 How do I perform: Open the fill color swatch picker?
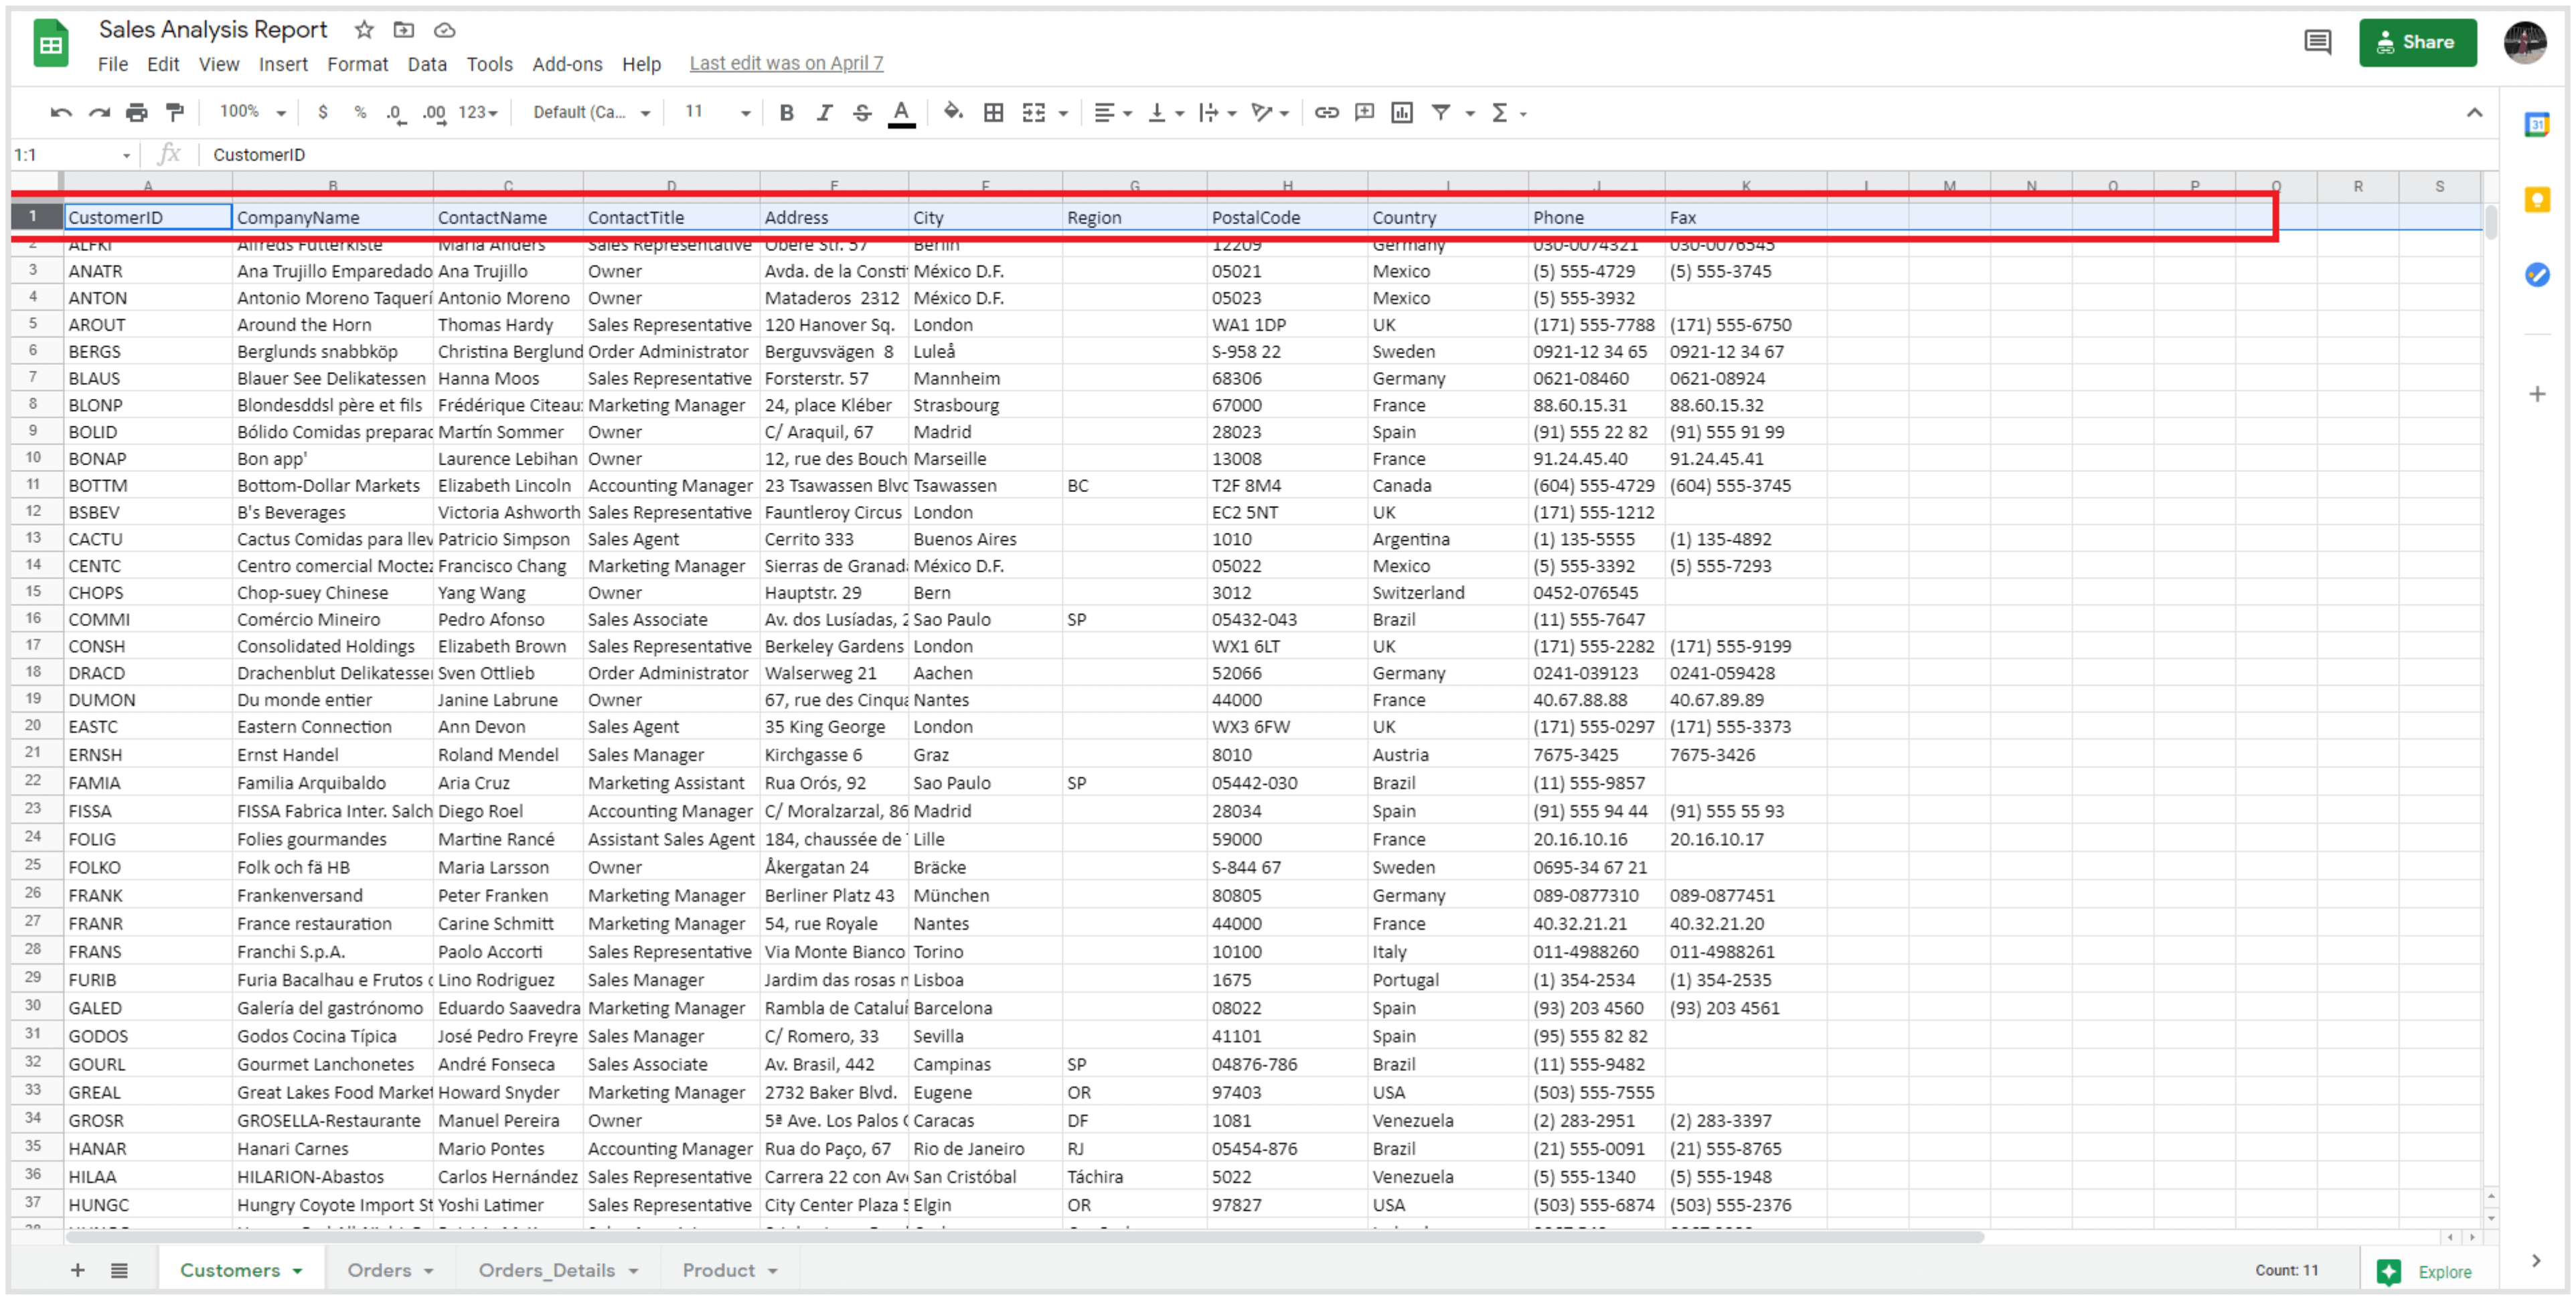pos(953,112)
